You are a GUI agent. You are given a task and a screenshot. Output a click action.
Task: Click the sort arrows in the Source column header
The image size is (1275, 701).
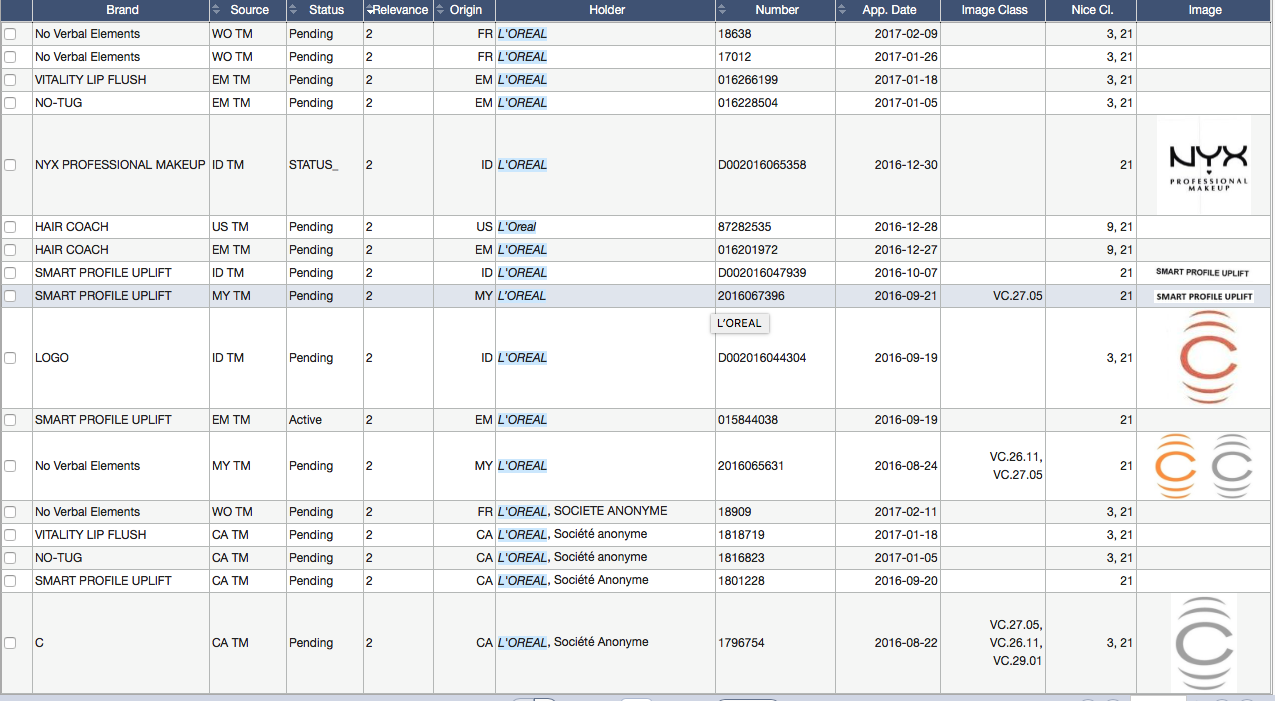(218, 10)
